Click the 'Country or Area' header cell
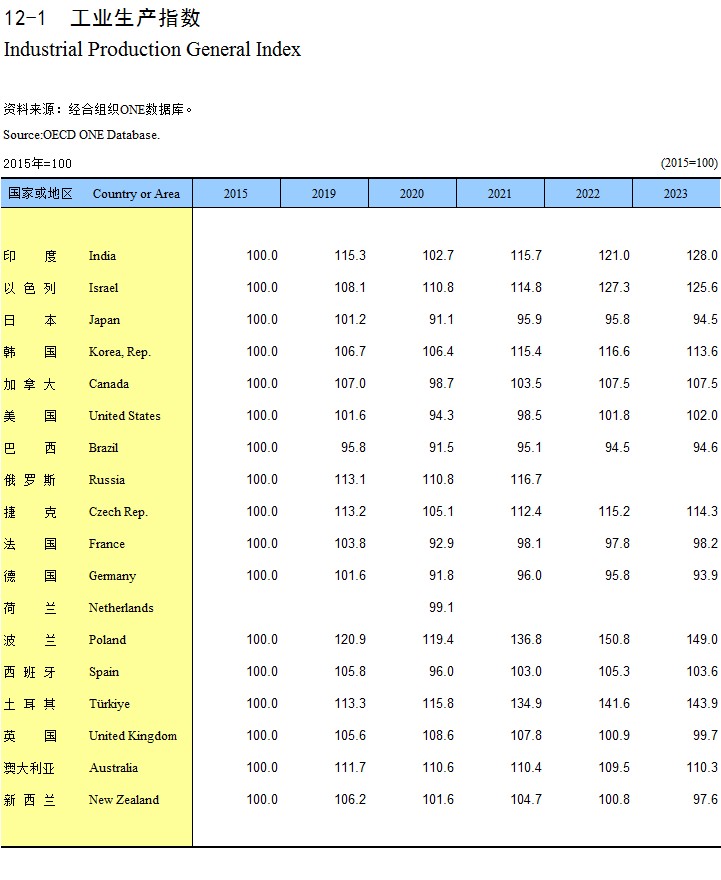This screenshot has height=880, width=721. point(136,194)
